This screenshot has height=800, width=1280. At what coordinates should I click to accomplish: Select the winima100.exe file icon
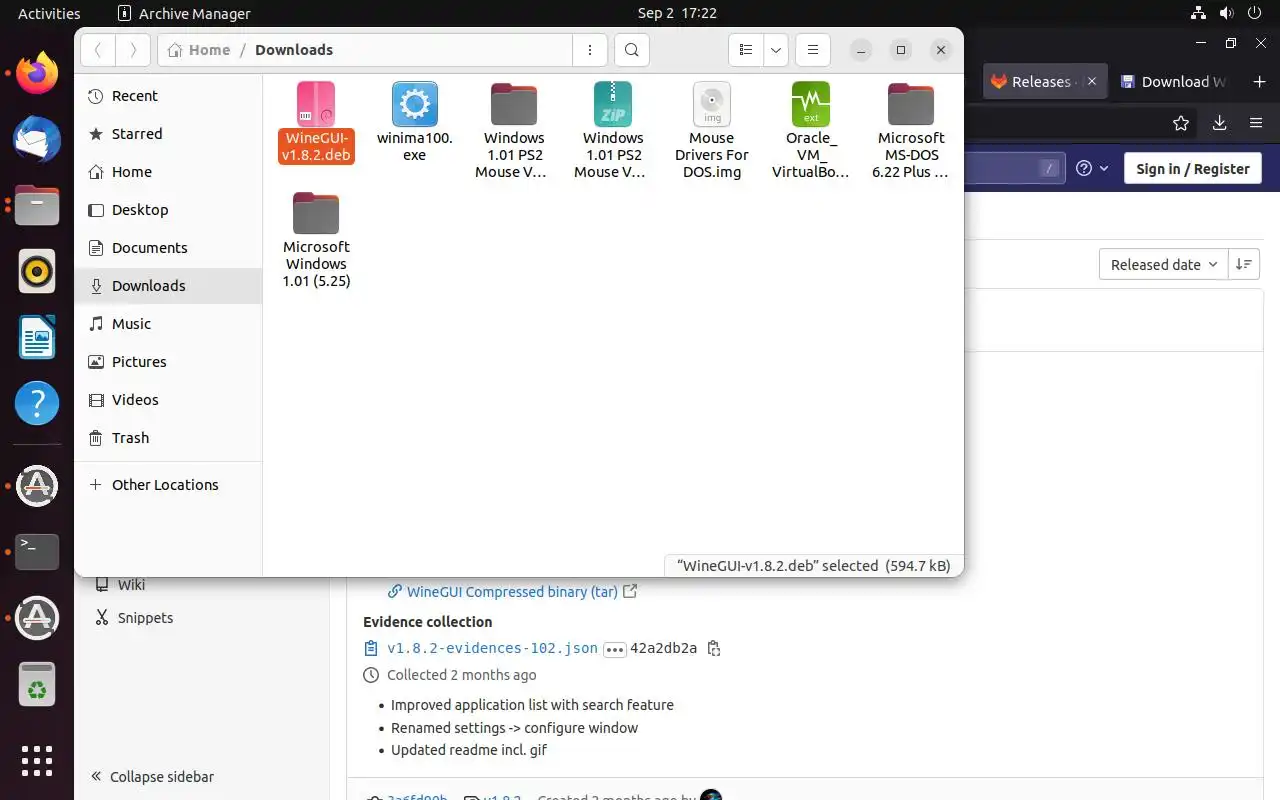[415, 104]
